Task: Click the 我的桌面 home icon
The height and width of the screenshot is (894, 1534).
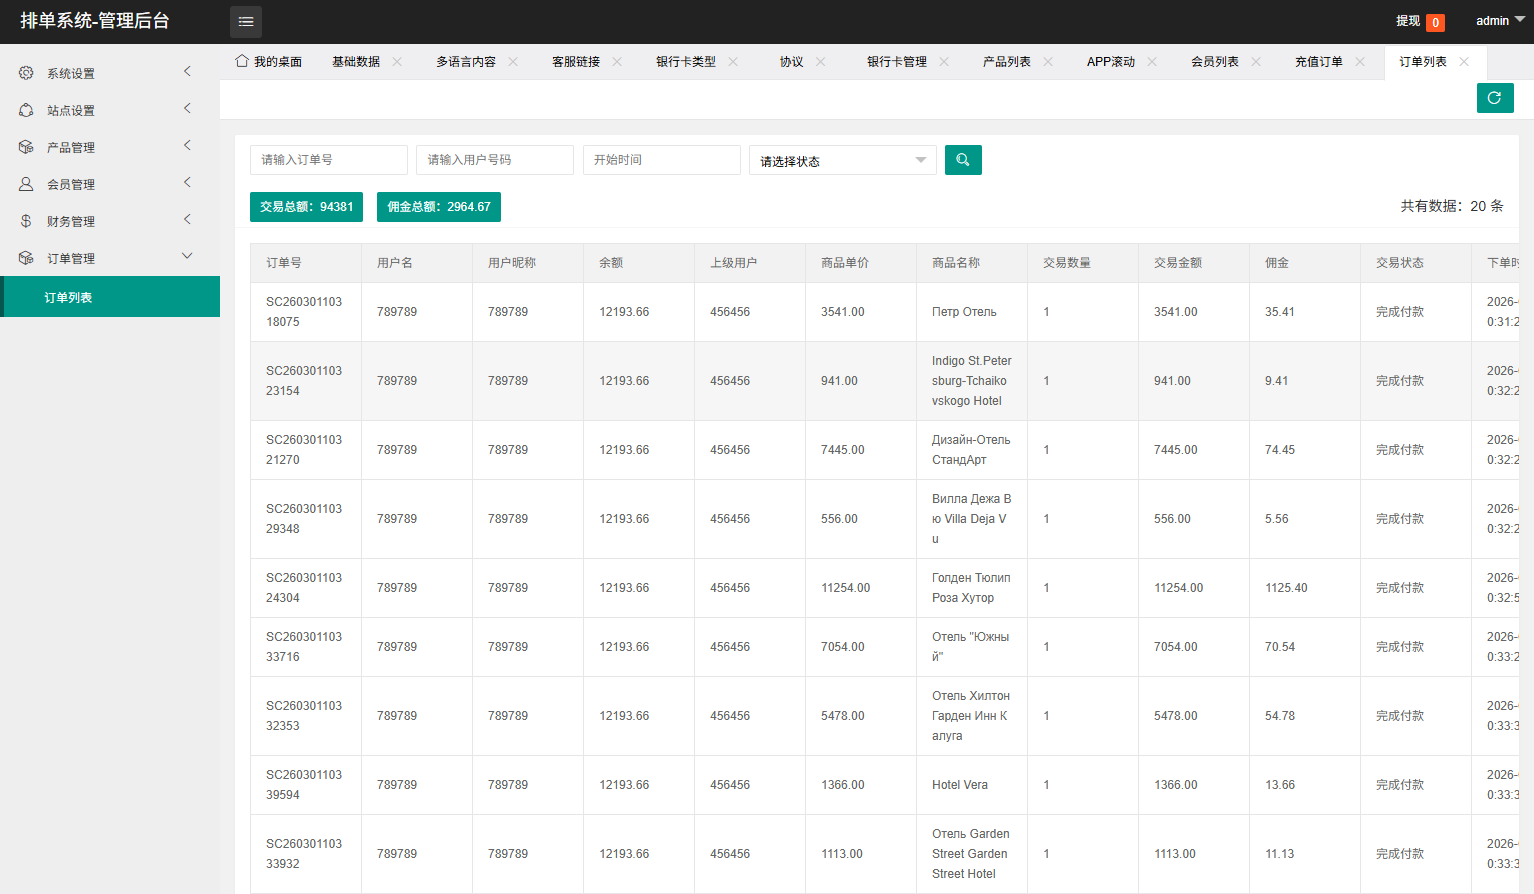Action: tap(242, 61)
